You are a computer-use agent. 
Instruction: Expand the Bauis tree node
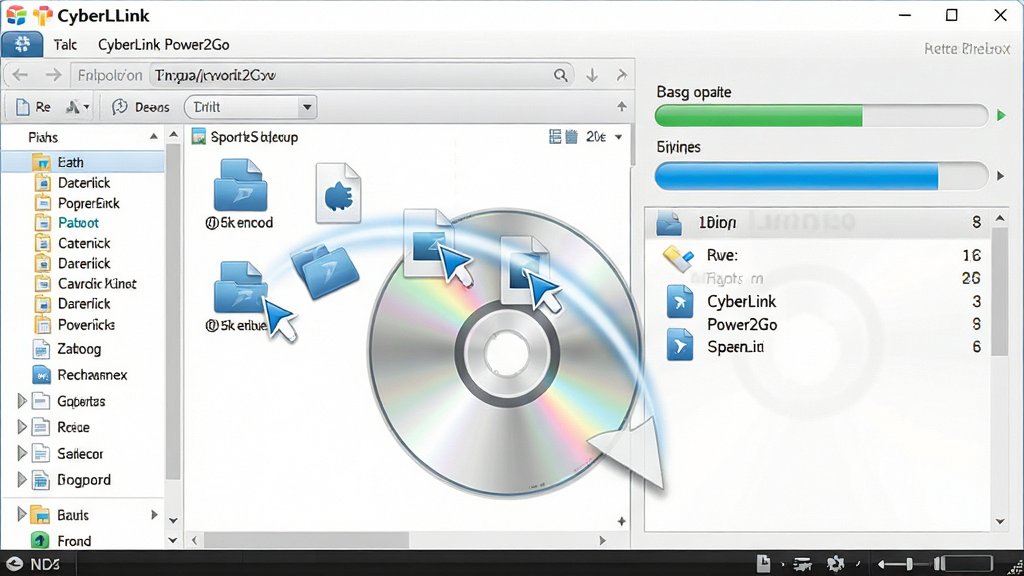pyautogui.click(x=22, y=514)
